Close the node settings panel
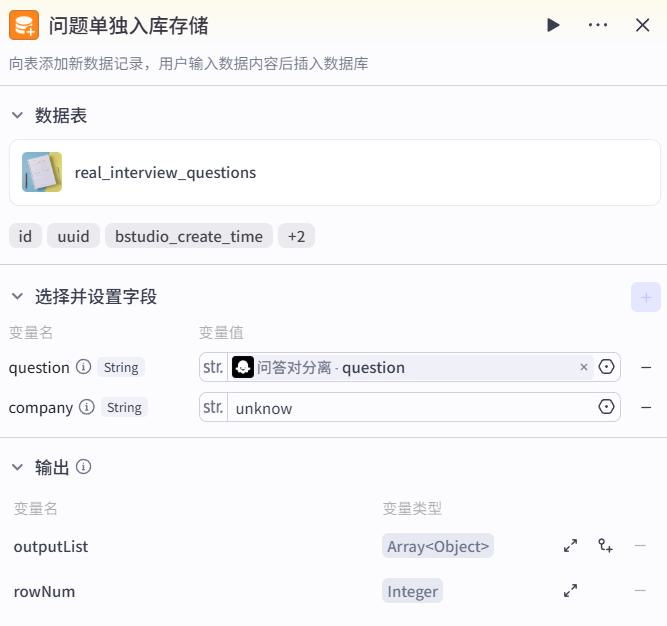The width and height of the screenshot is (667, 626). 642,25
